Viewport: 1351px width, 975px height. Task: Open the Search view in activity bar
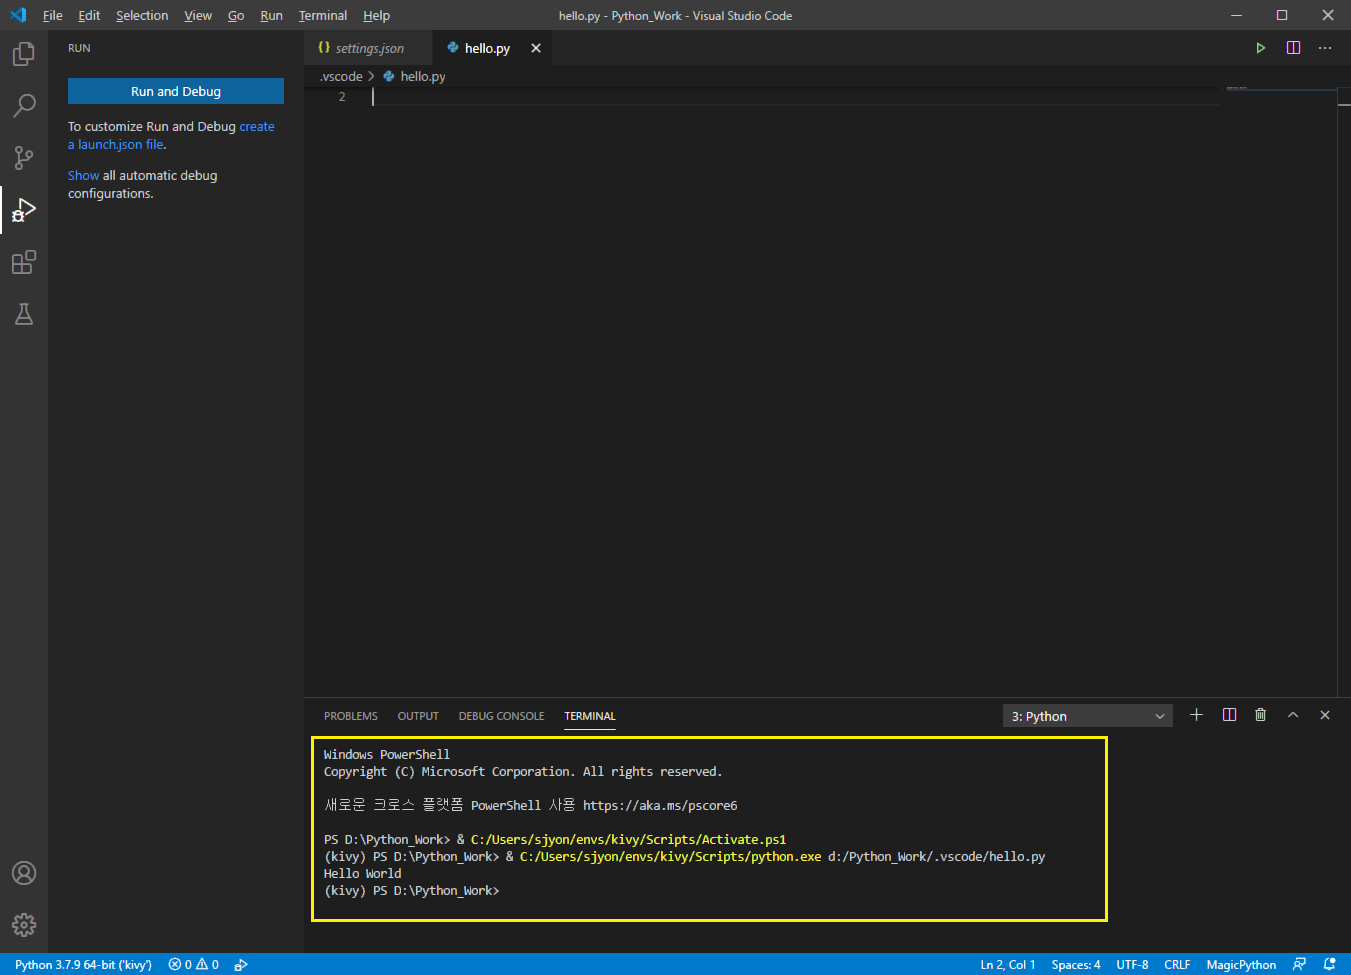pos(24,106)
